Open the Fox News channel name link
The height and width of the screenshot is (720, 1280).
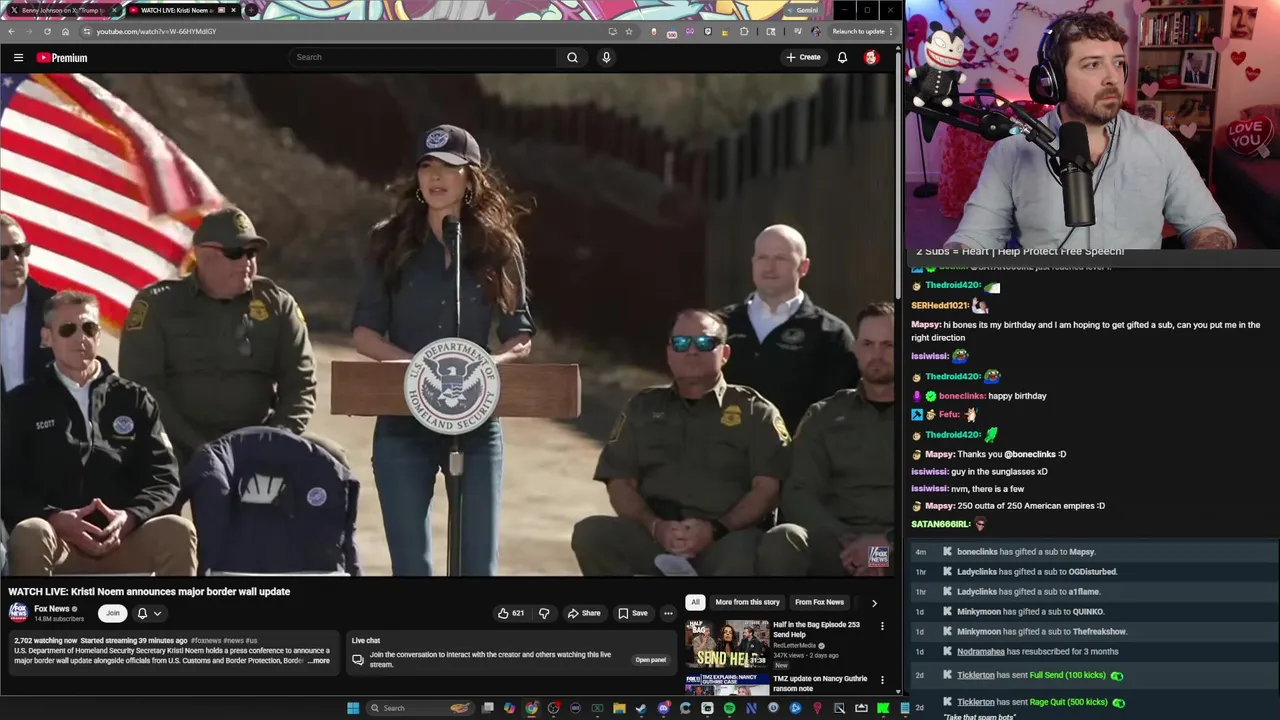pos(52,608)
